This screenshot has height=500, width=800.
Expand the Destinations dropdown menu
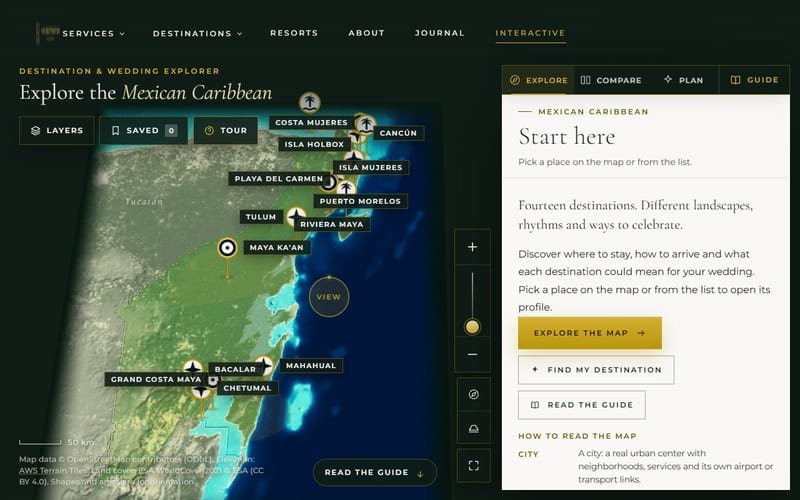click(197, 33)
